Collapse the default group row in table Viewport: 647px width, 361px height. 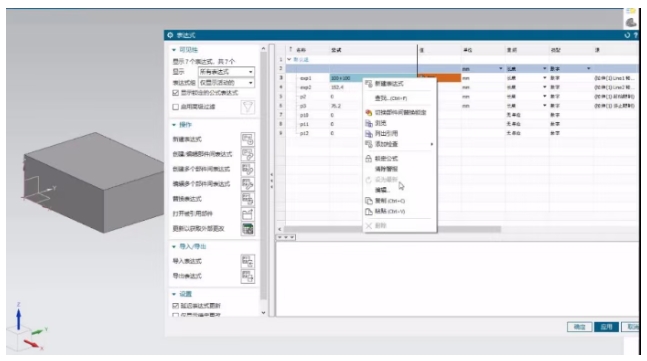[289, 60]
